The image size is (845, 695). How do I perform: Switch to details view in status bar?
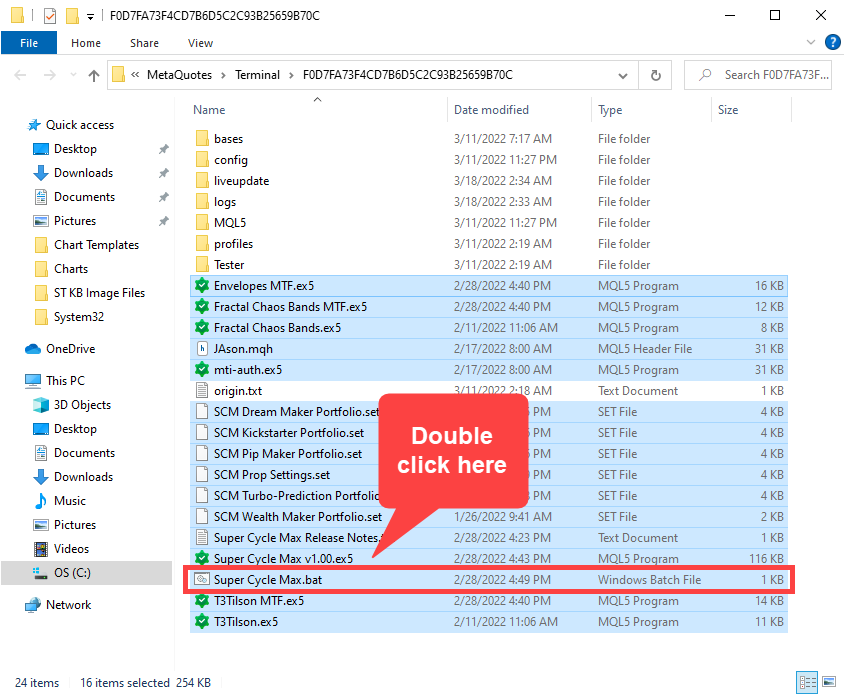coord(807,683)
